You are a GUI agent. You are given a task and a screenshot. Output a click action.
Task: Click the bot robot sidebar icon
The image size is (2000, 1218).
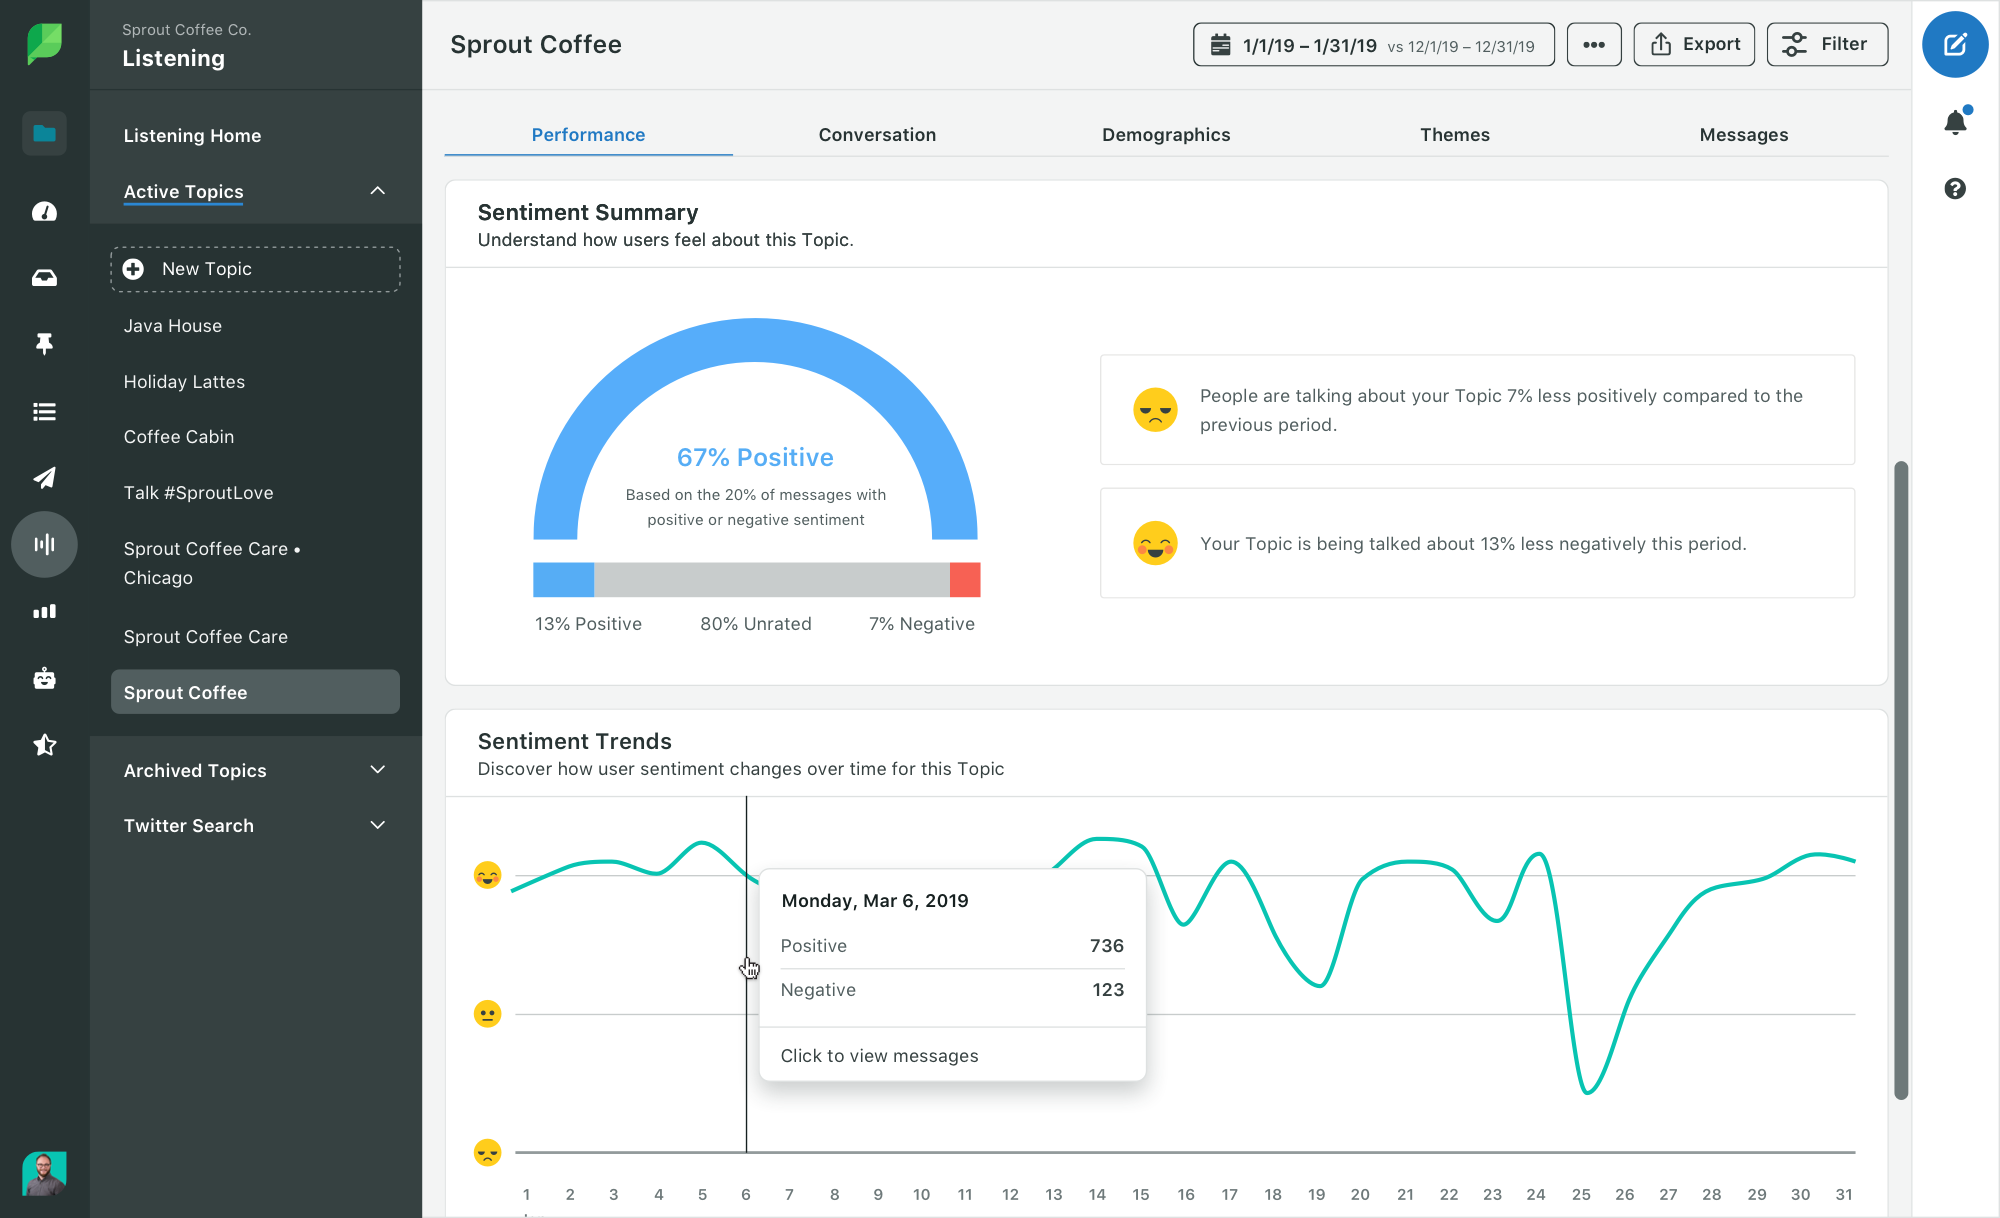pyautogui.click(x=44, y=679)
